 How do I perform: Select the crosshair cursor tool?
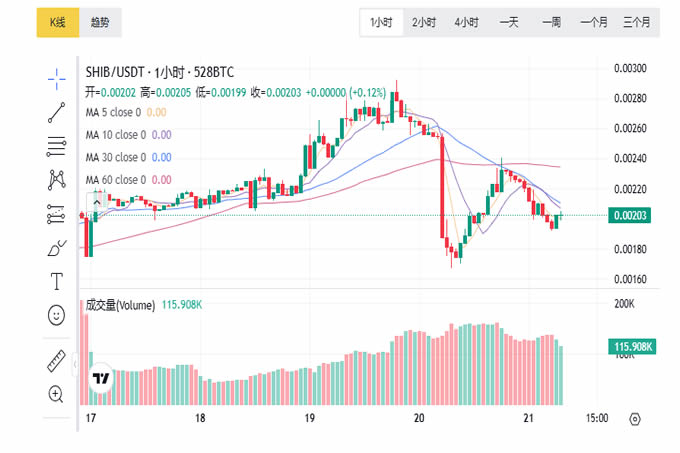coord(56,79)
